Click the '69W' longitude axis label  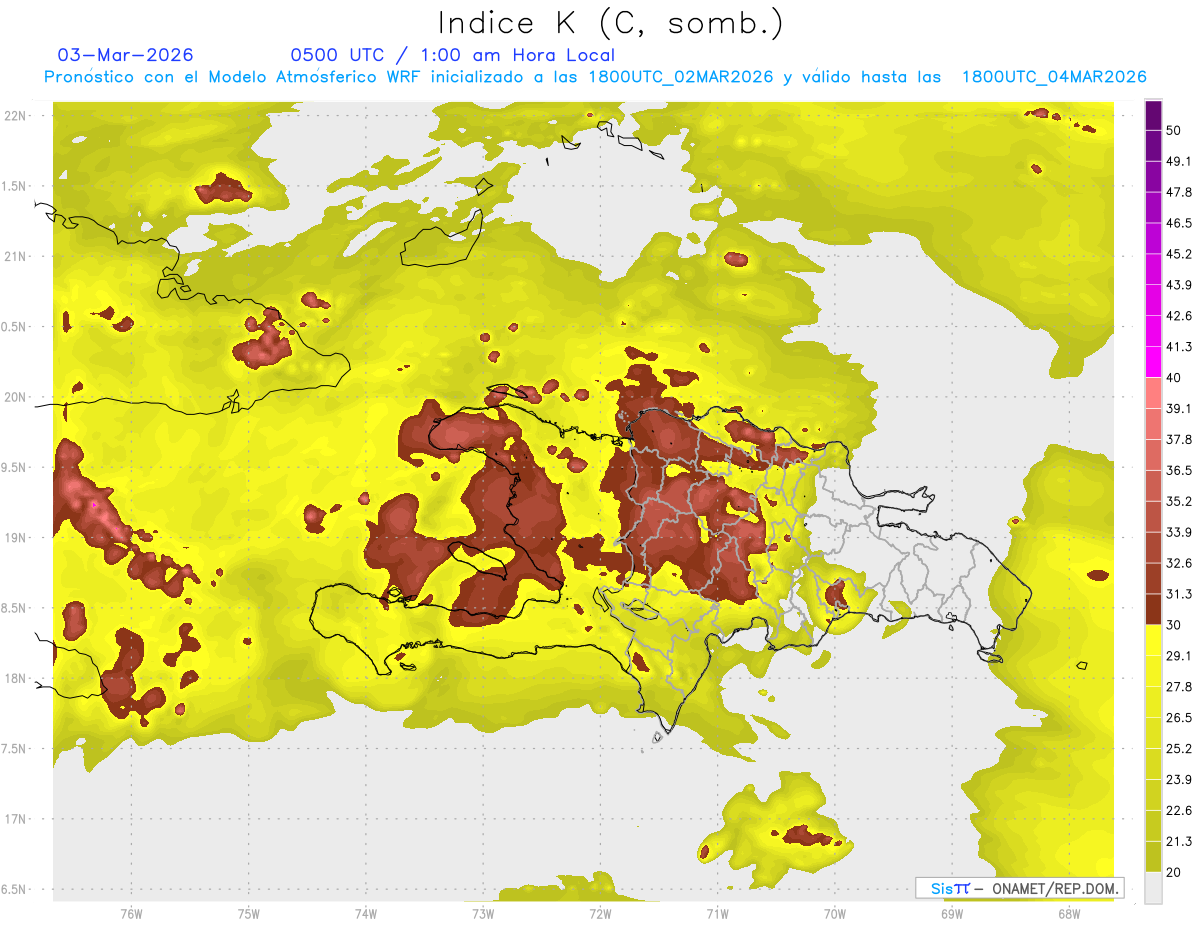tap(952, 913)
